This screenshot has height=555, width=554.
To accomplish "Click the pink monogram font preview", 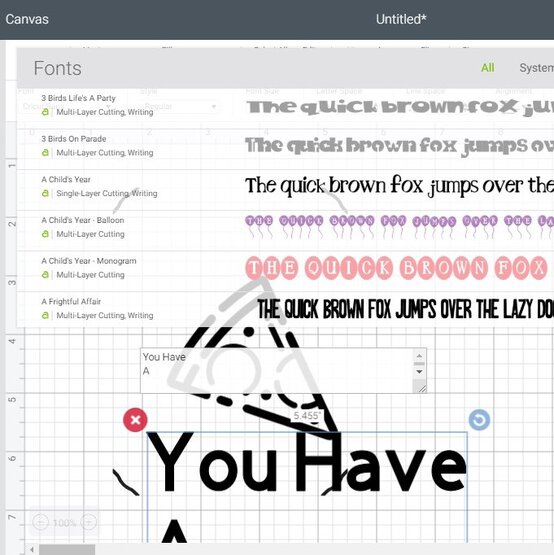I will coord(396,268).
